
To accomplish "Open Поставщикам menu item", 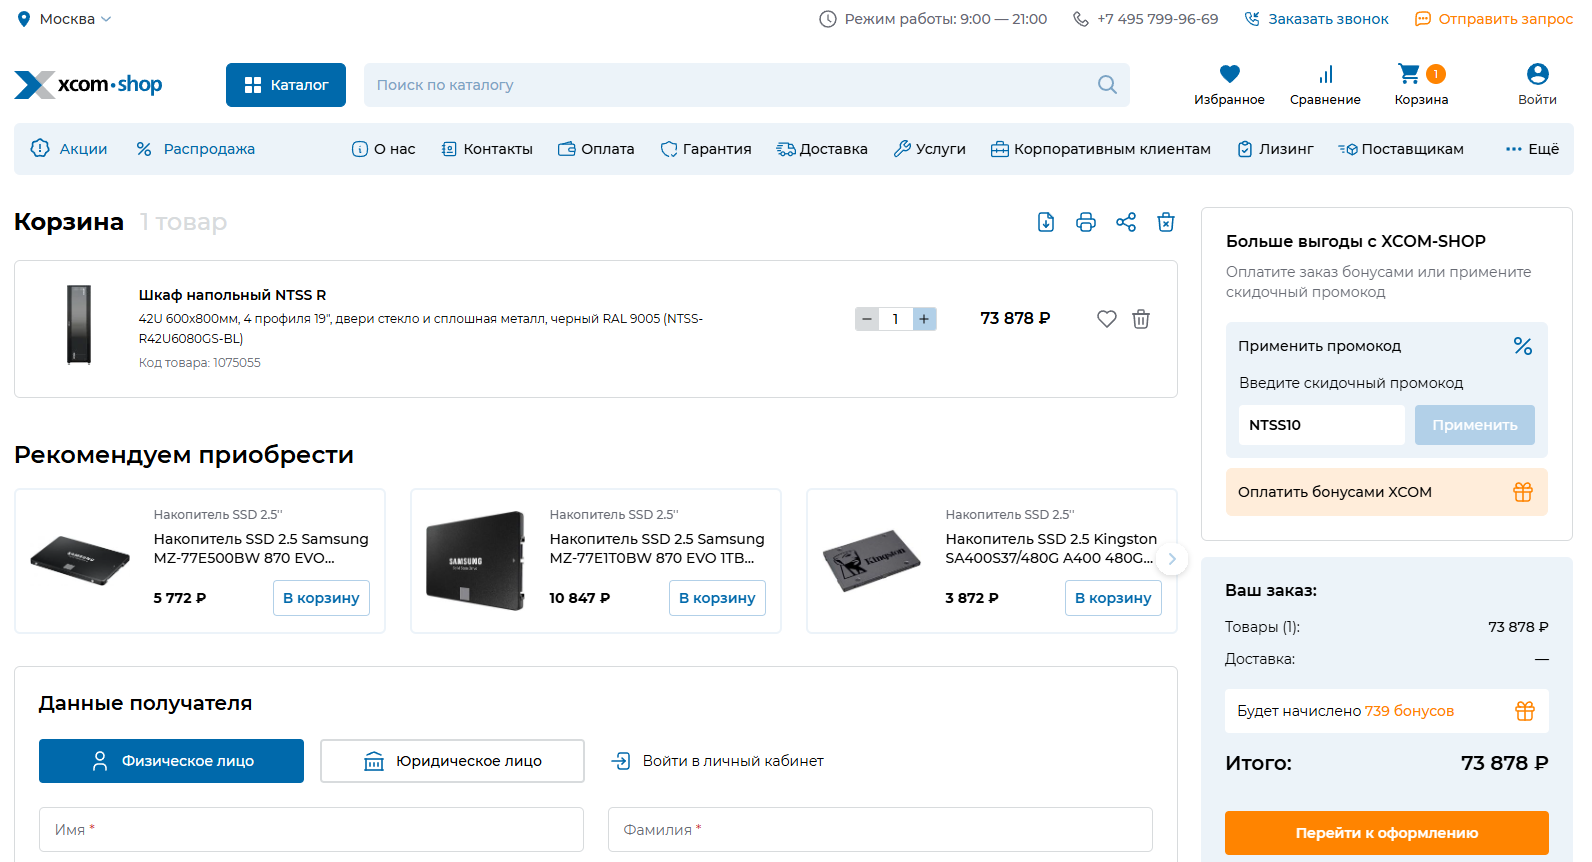I will click(x=1401, y=149).
